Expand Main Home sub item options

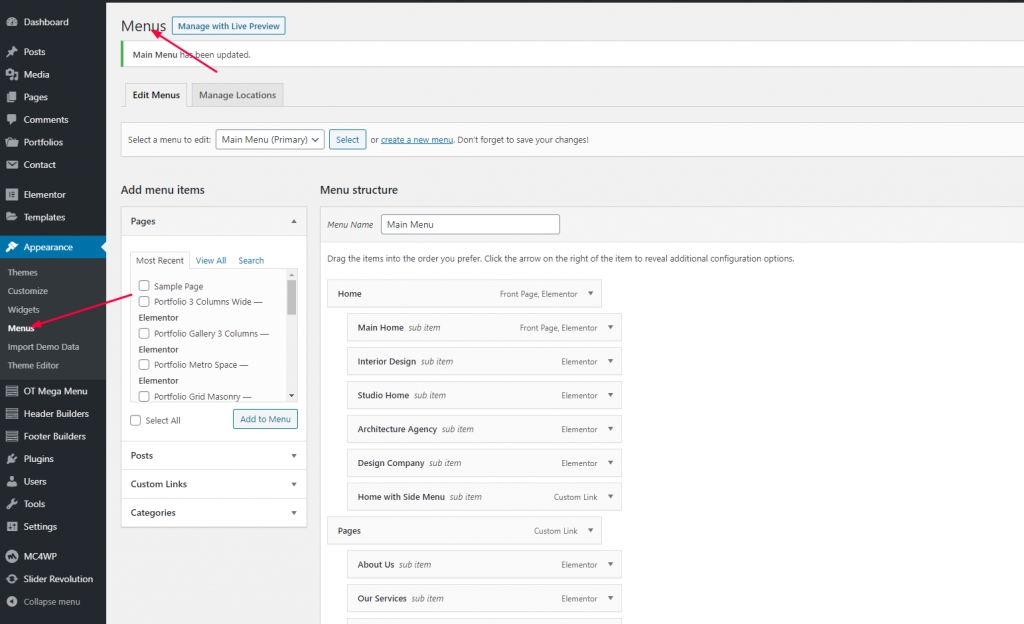coord(611,328)
